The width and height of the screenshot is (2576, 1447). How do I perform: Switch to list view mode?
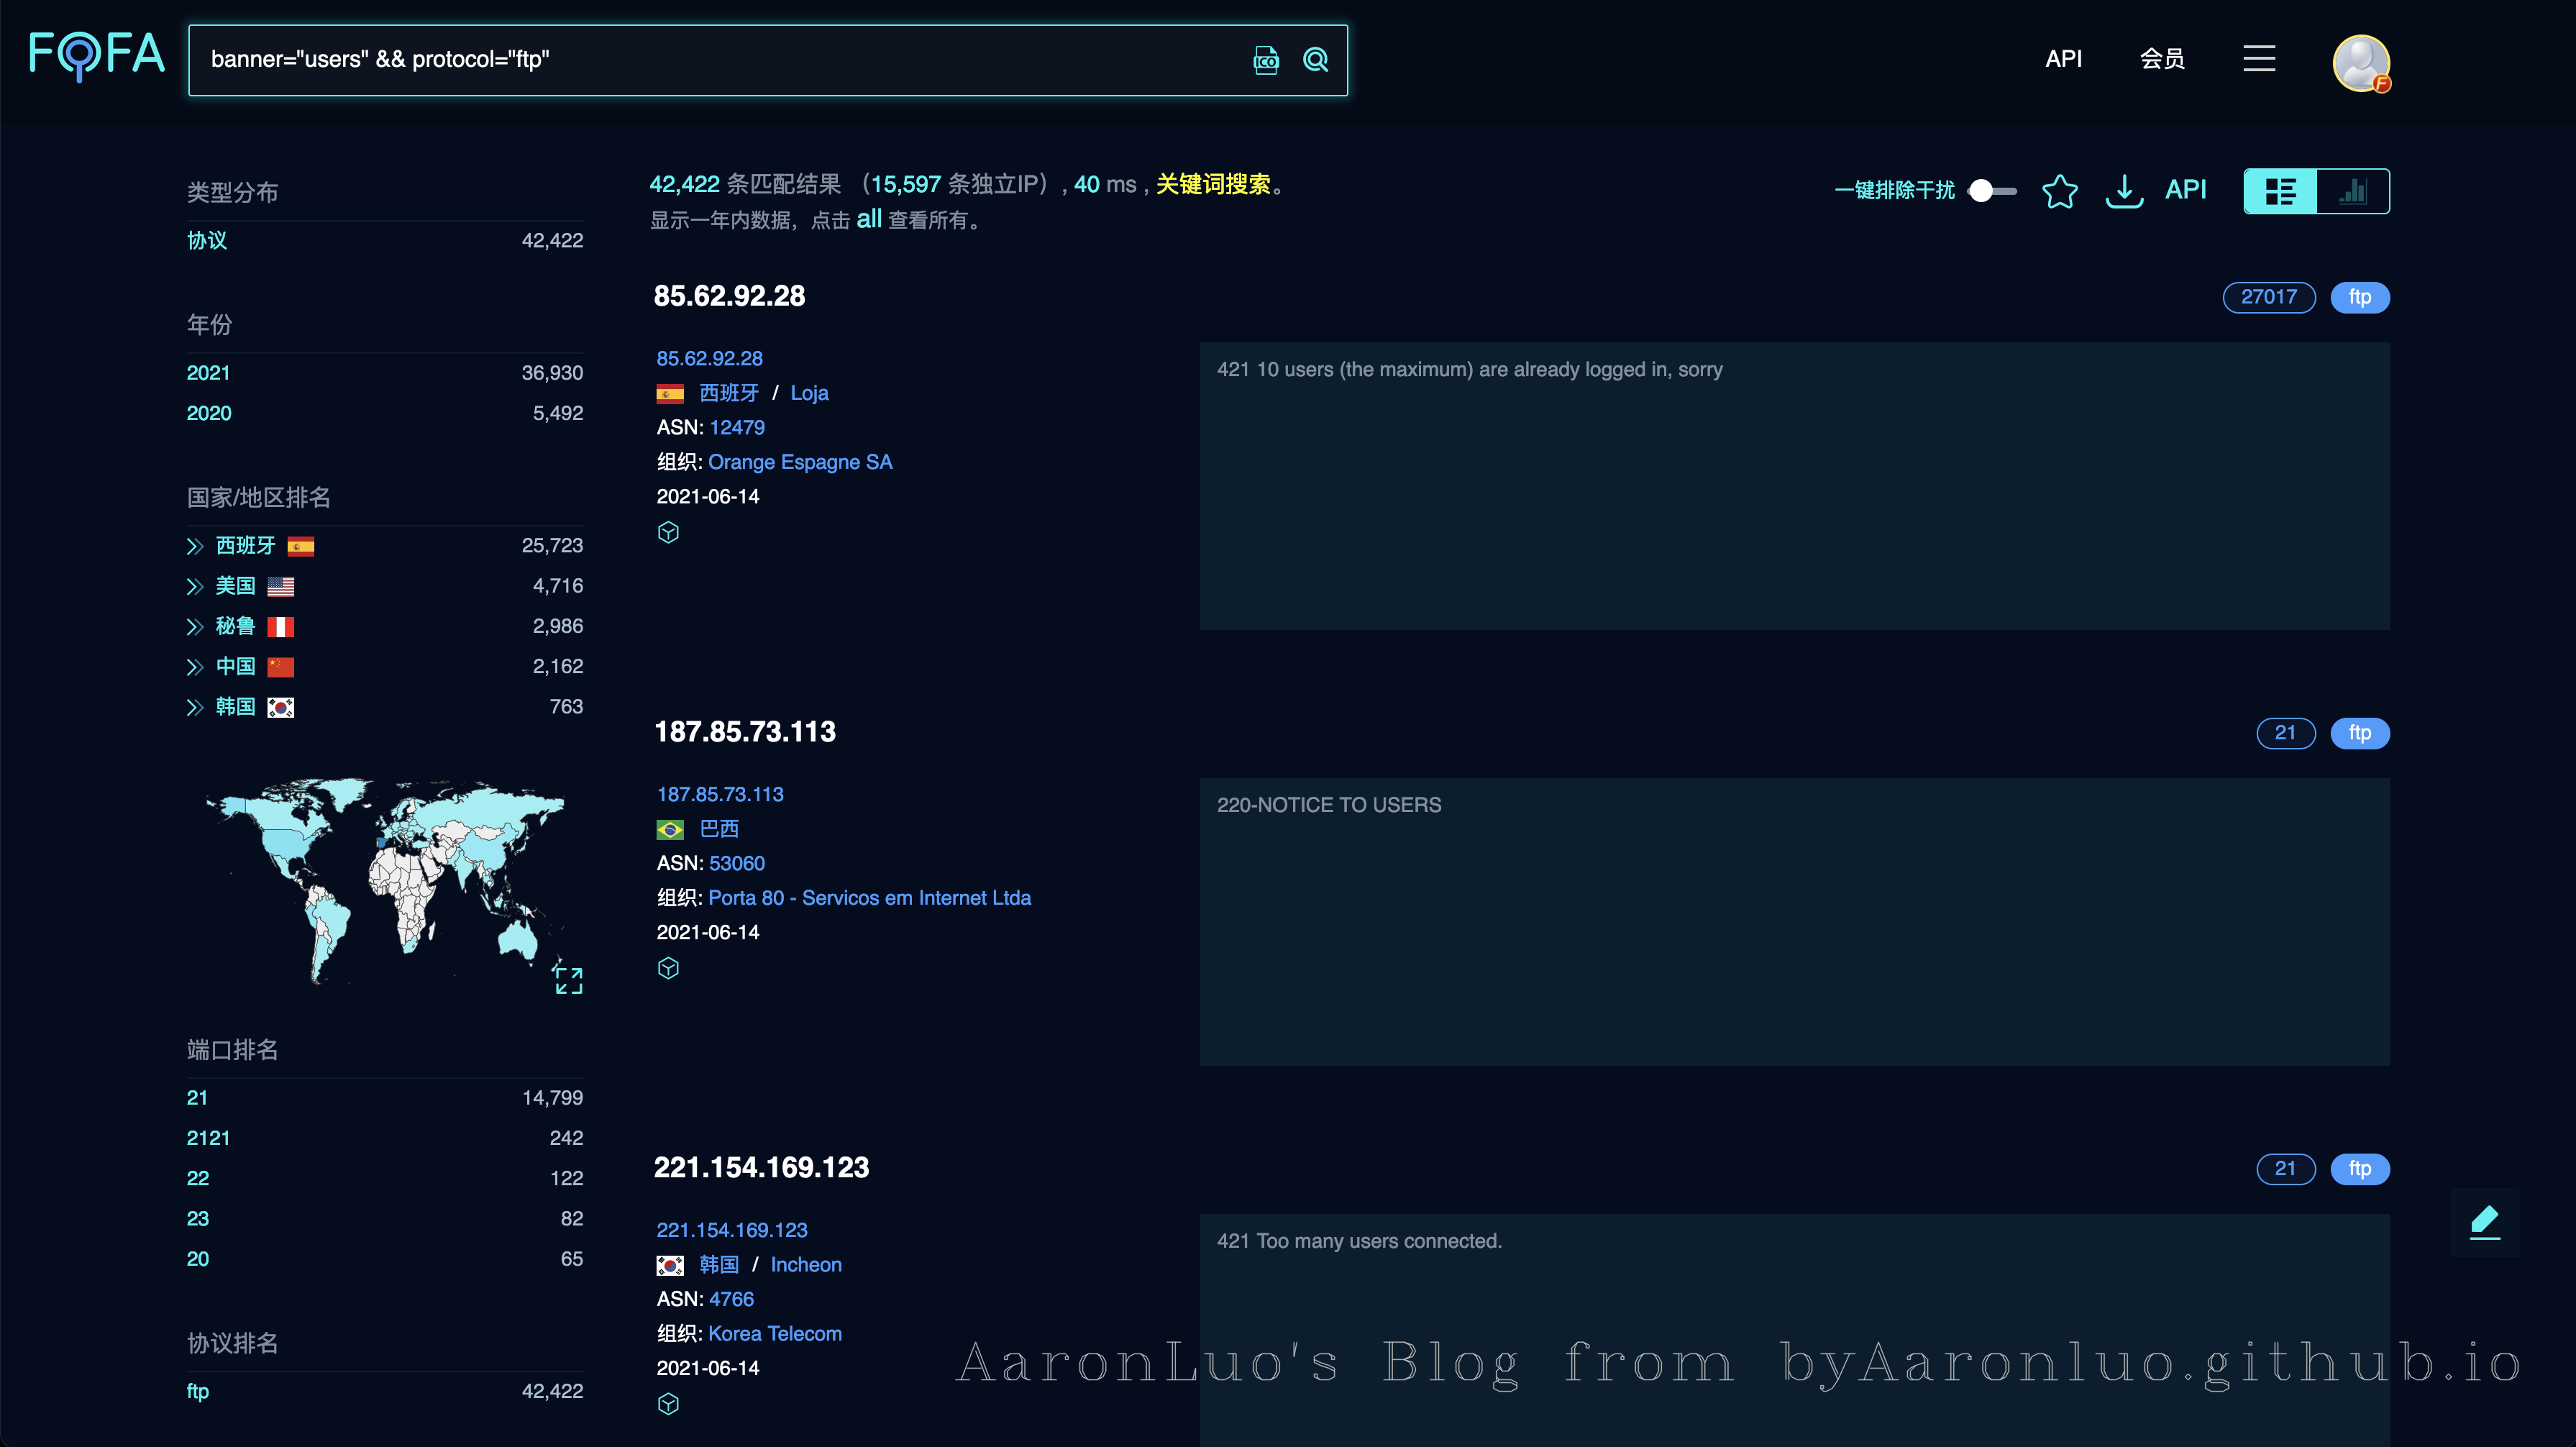pos(2280,191)
